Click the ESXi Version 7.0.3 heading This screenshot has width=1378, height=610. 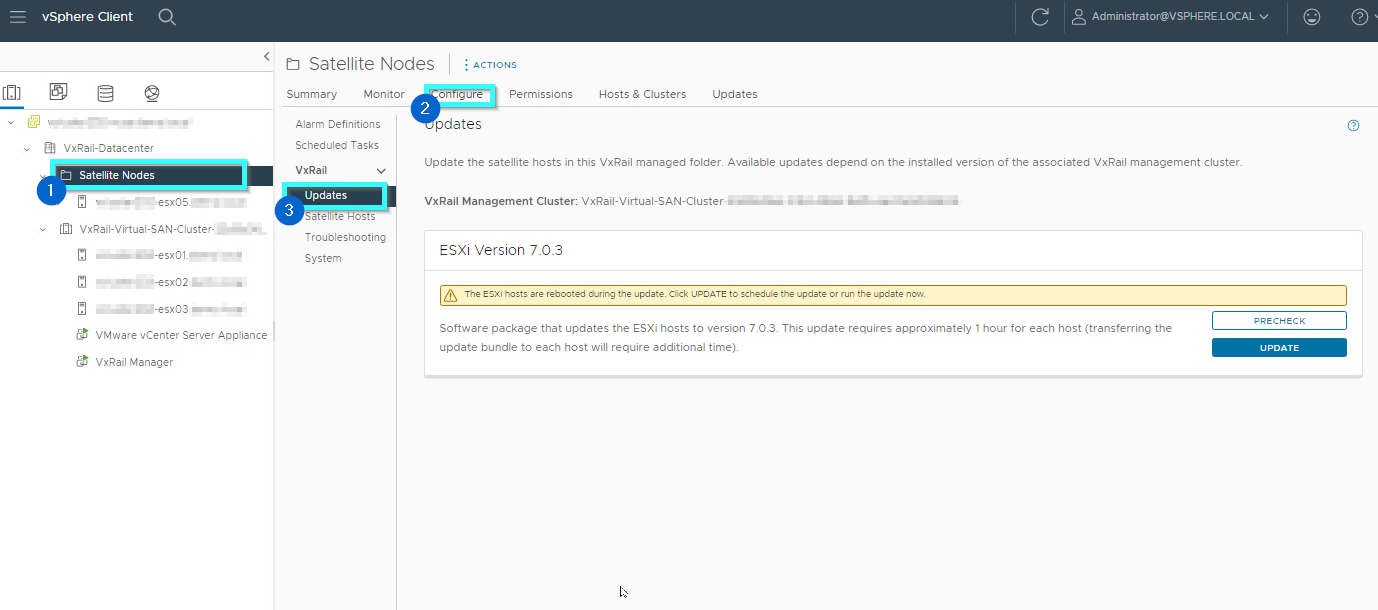pos(501,250)
